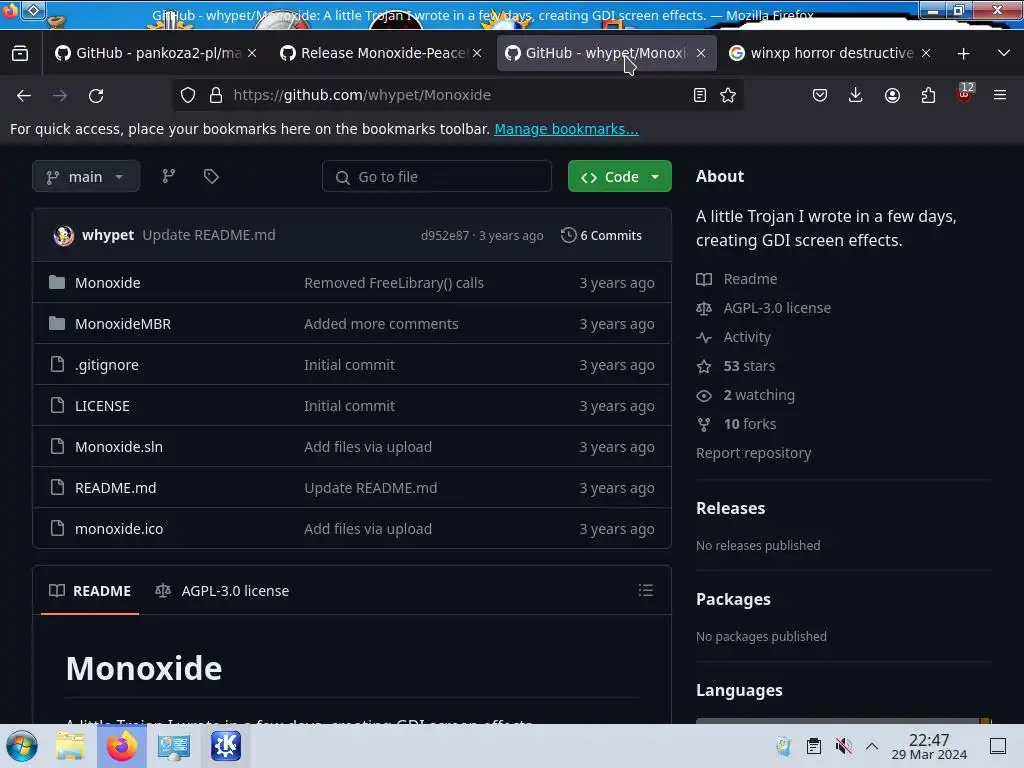This screenshot has height=768, width=1024.
Task: Click Report repository link
Action: [754, 453]
